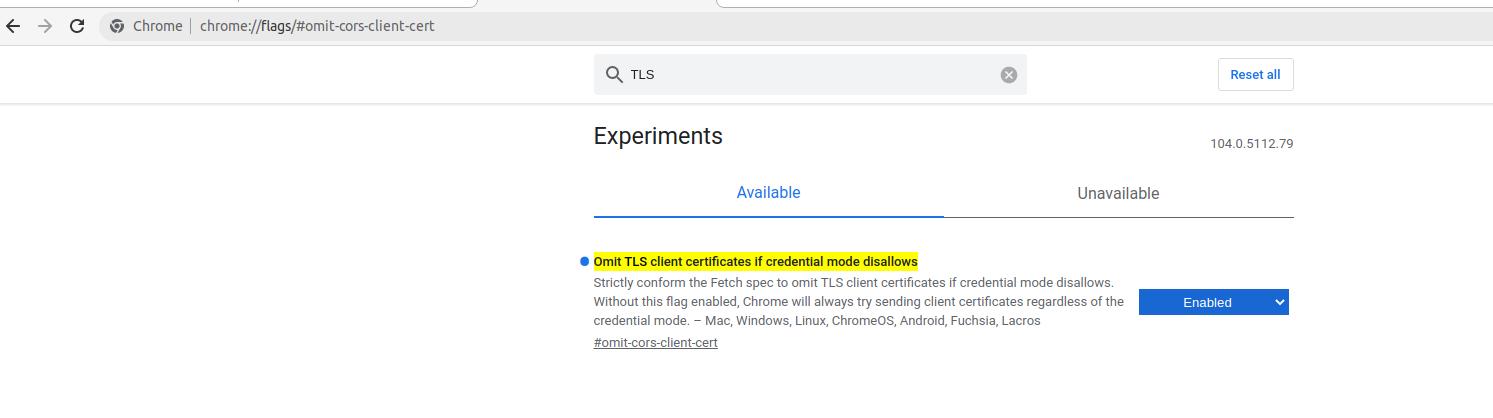The width and height of the screenshot is (1493, 418).
Task: Click the browser back arrow
Action: (x=13, y=26)
